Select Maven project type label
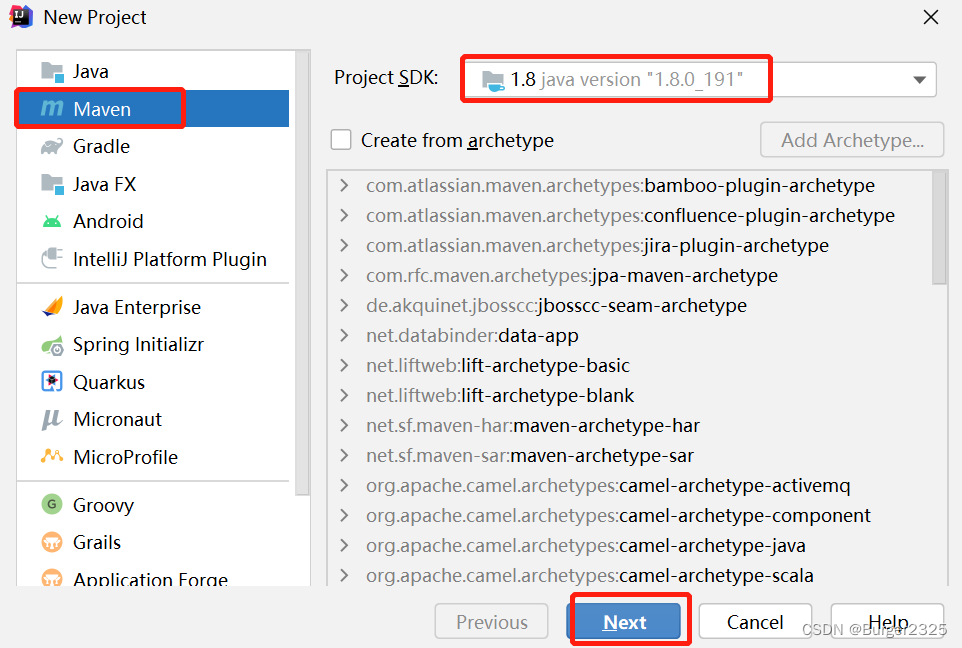The image size is (962, 648). coord(102,109)
